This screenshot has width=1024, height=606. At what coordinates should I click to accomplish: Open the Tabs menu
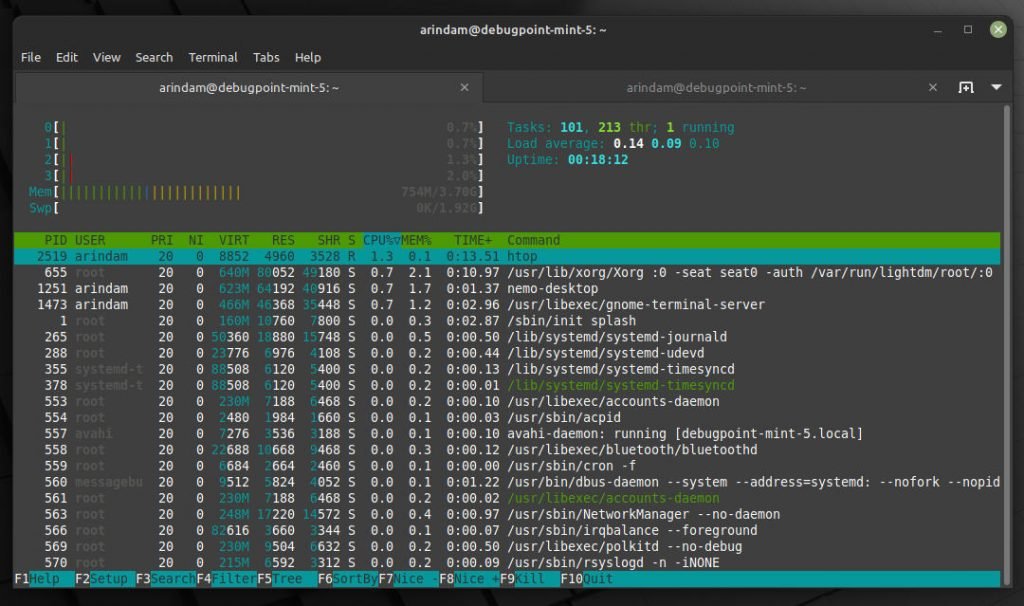pos(266,57)
